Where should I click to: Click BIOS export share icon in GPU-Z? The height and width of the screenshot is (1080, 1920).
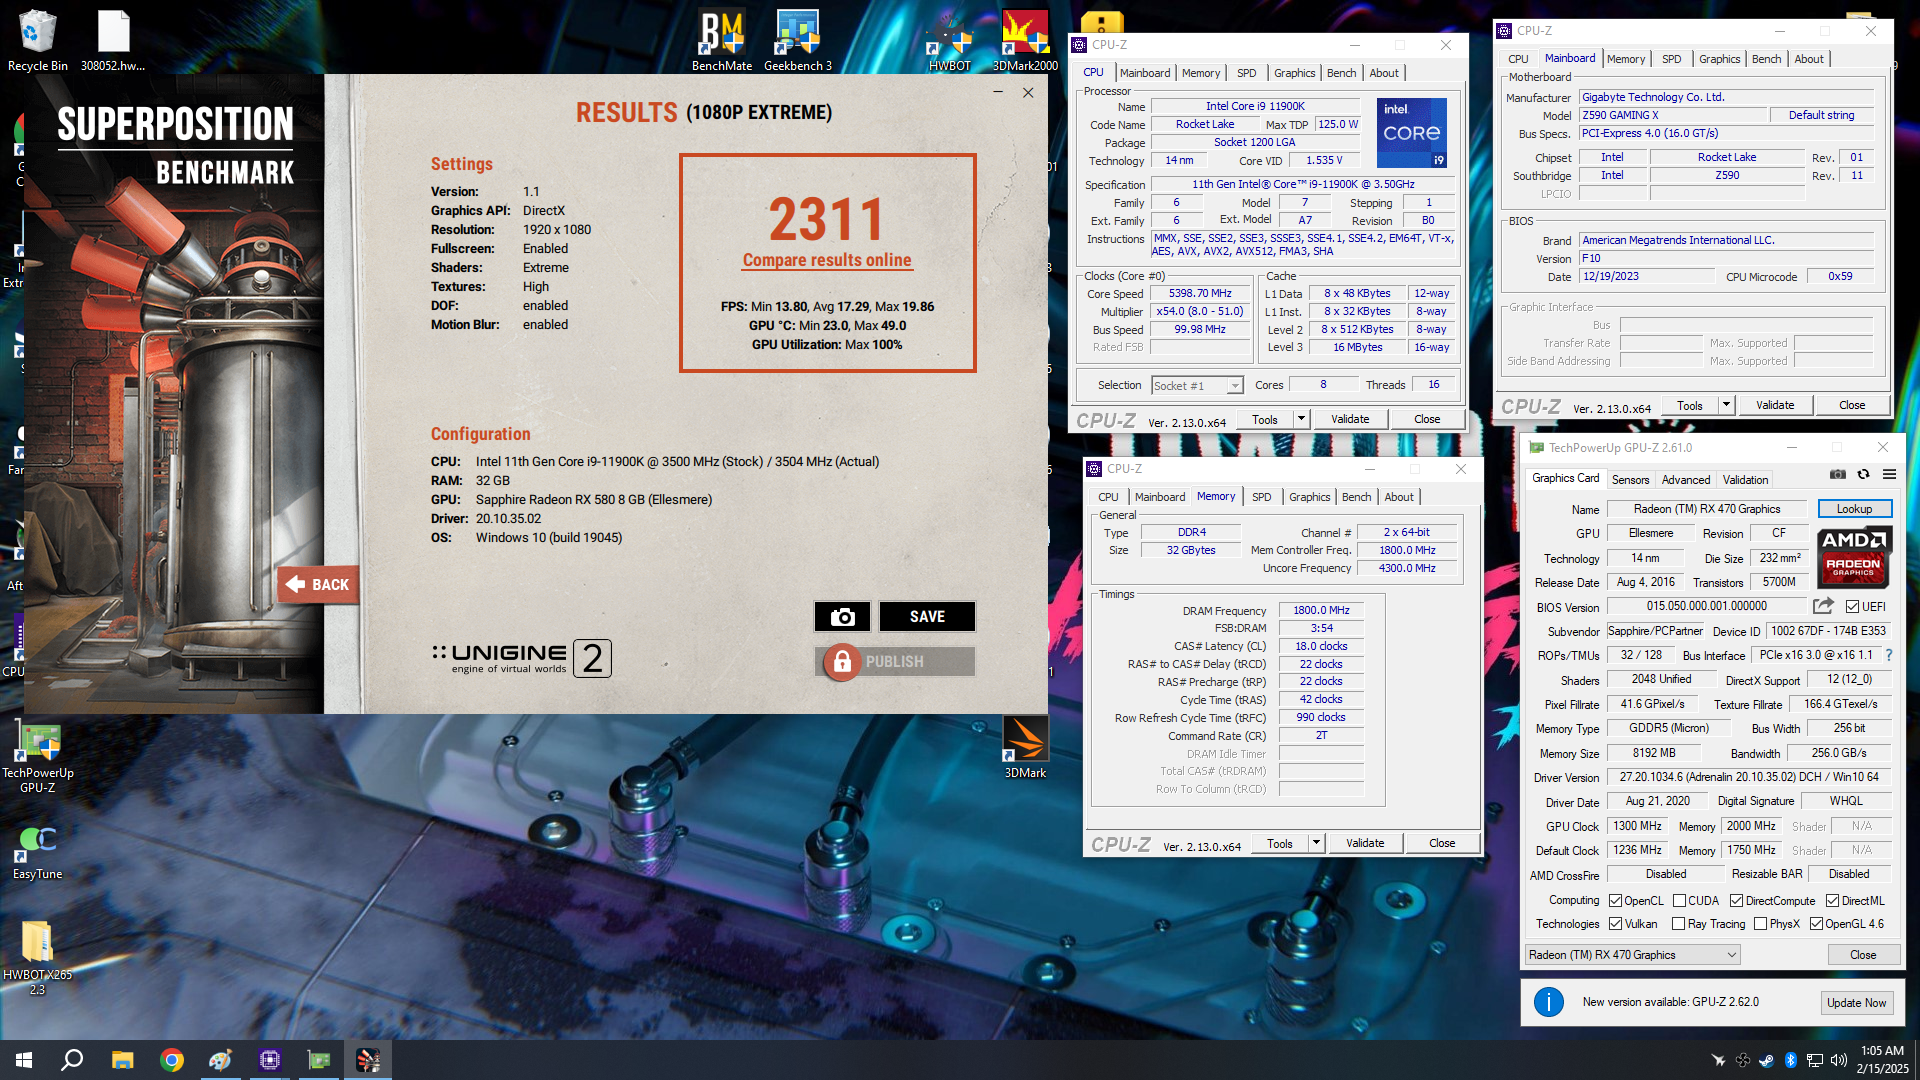click(x=1823, y=606)
